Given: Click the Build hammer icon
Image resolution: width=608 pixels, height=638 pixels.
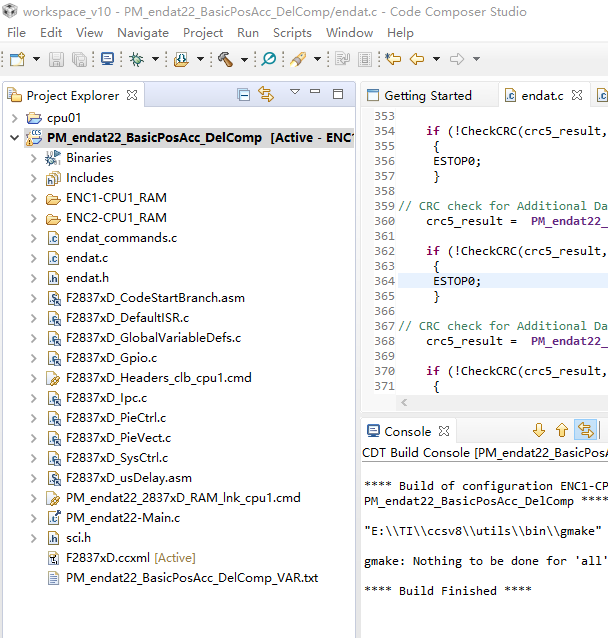Looking at the screenshot, I should click(x=225, y=59).
